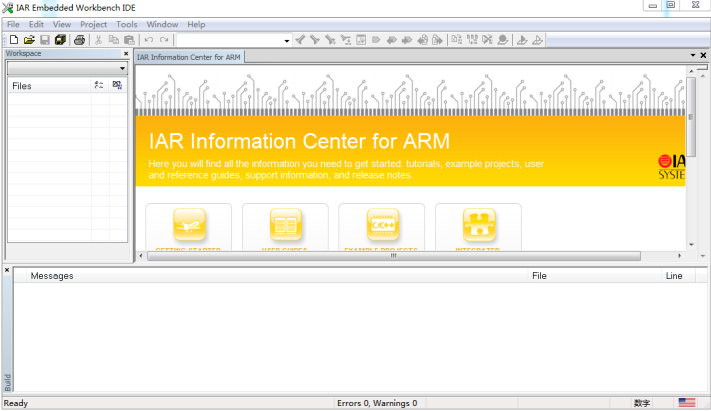Click the Make build toolbar icon

472,40
